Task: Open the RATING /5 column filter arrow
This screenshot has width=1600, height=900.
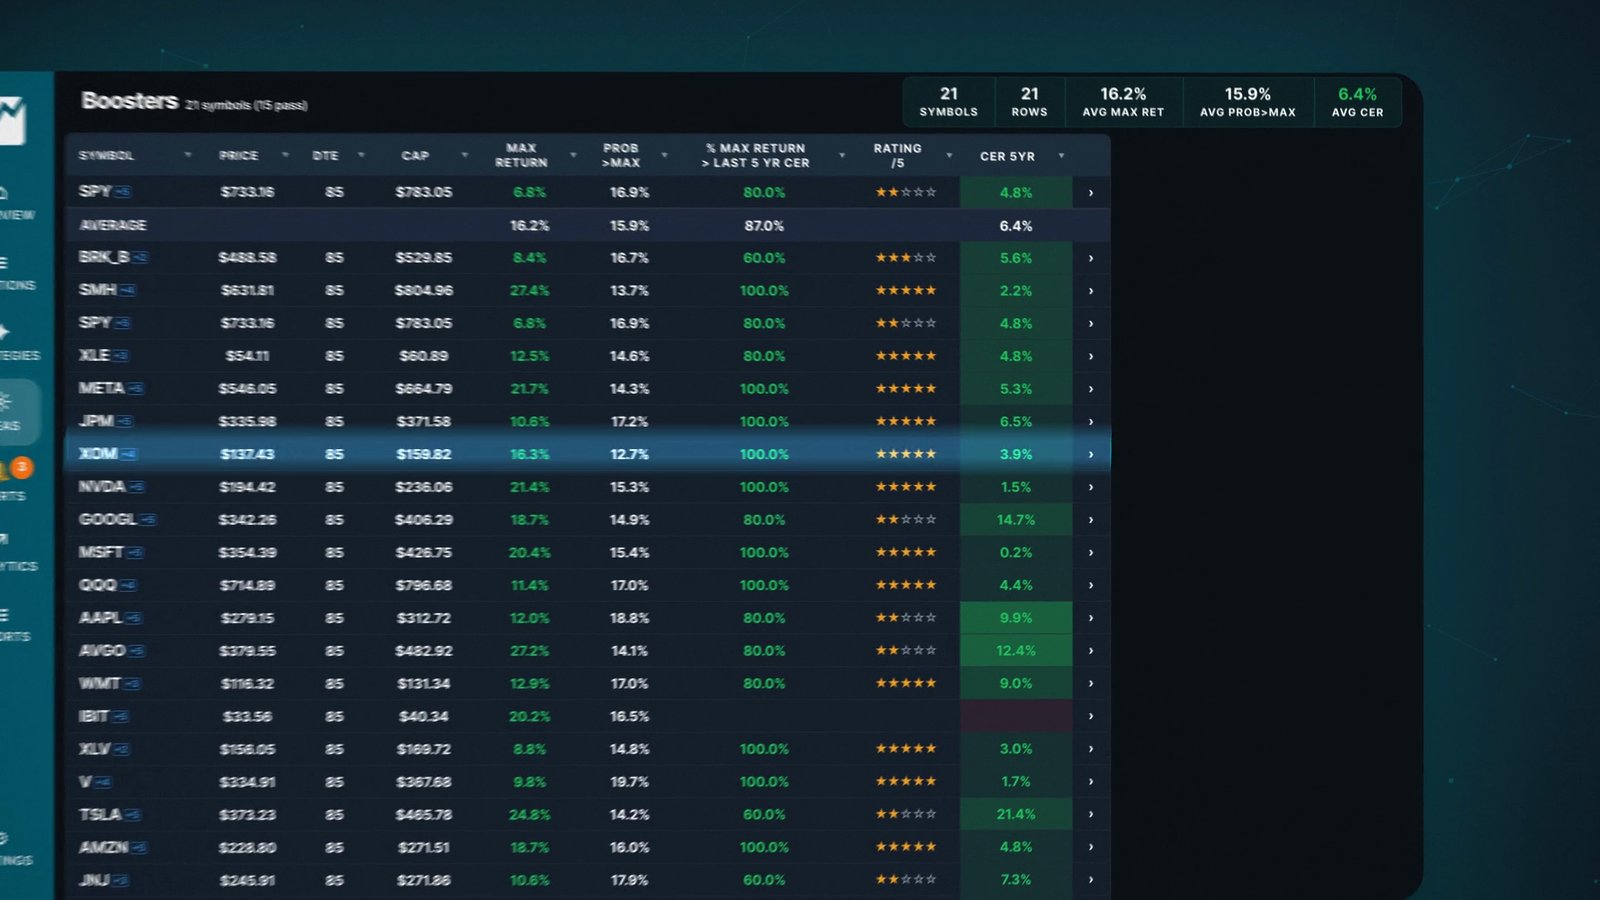Action: pyautogui.click(x=949, y=156)
